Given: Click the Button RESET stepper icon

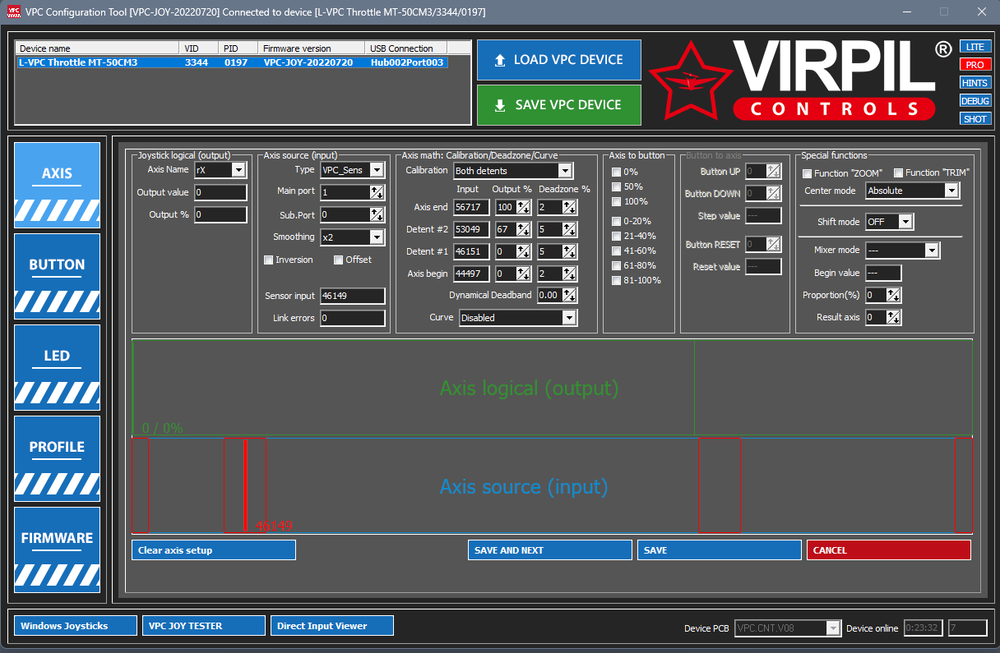Looking at the screenshot, I should pos(774,245).
